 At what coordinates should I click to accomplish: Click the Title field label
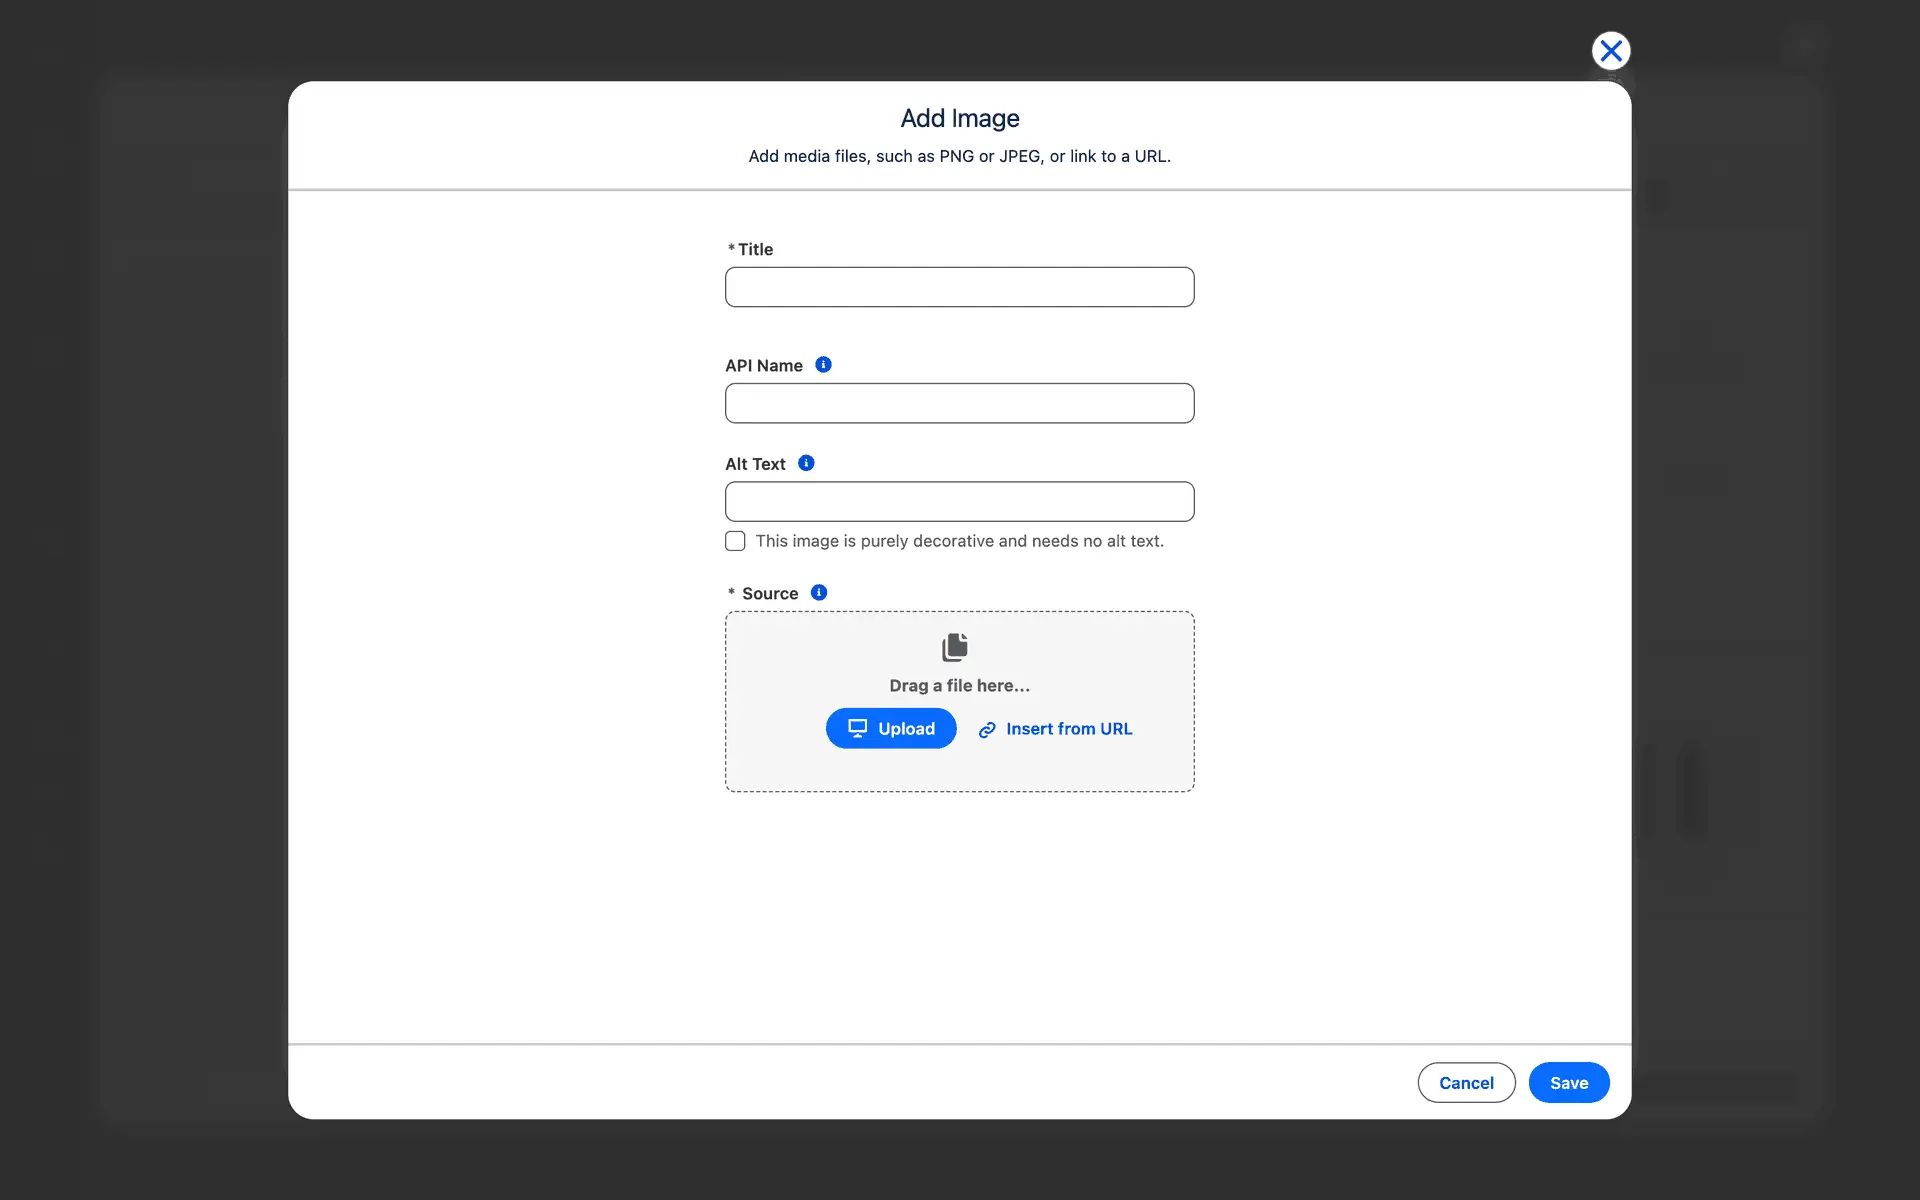755,250
